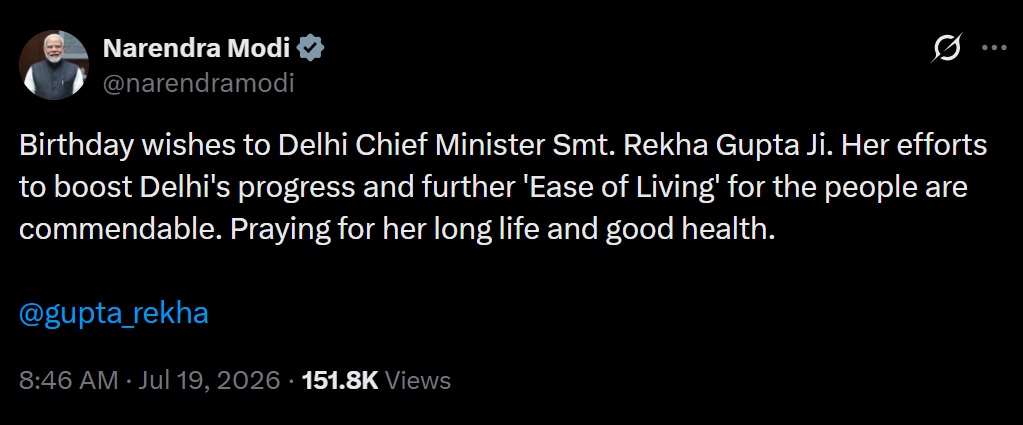Click the 8:46 AM post time
The image size is (1023, 425).
pyautogui.click(x=69, y=380)
